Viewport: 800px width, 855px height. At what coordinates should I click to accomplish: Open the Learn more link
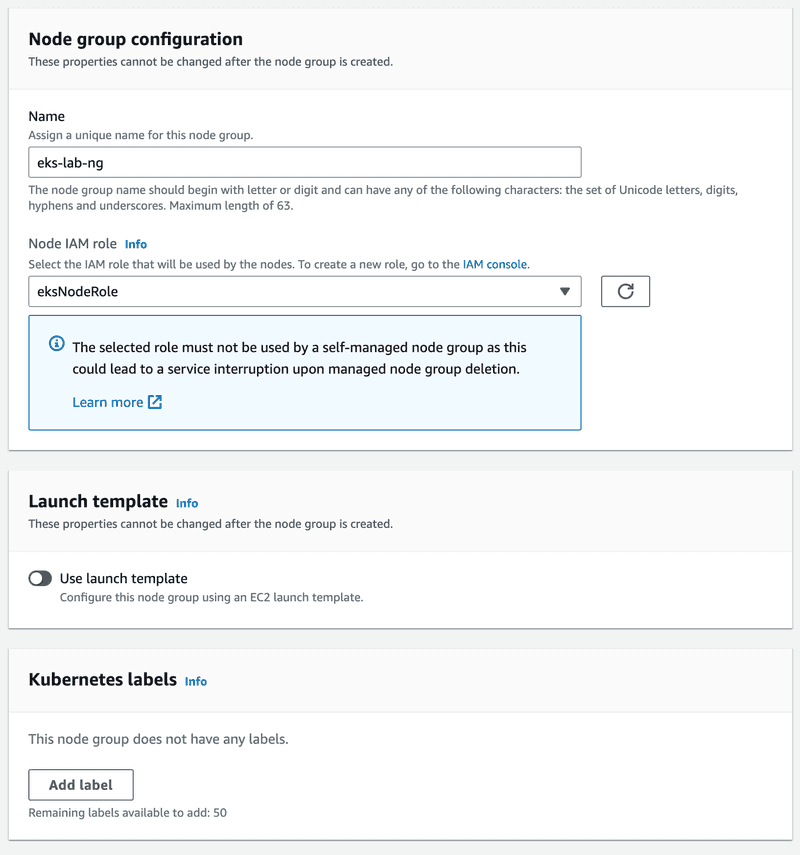[107, 402]
